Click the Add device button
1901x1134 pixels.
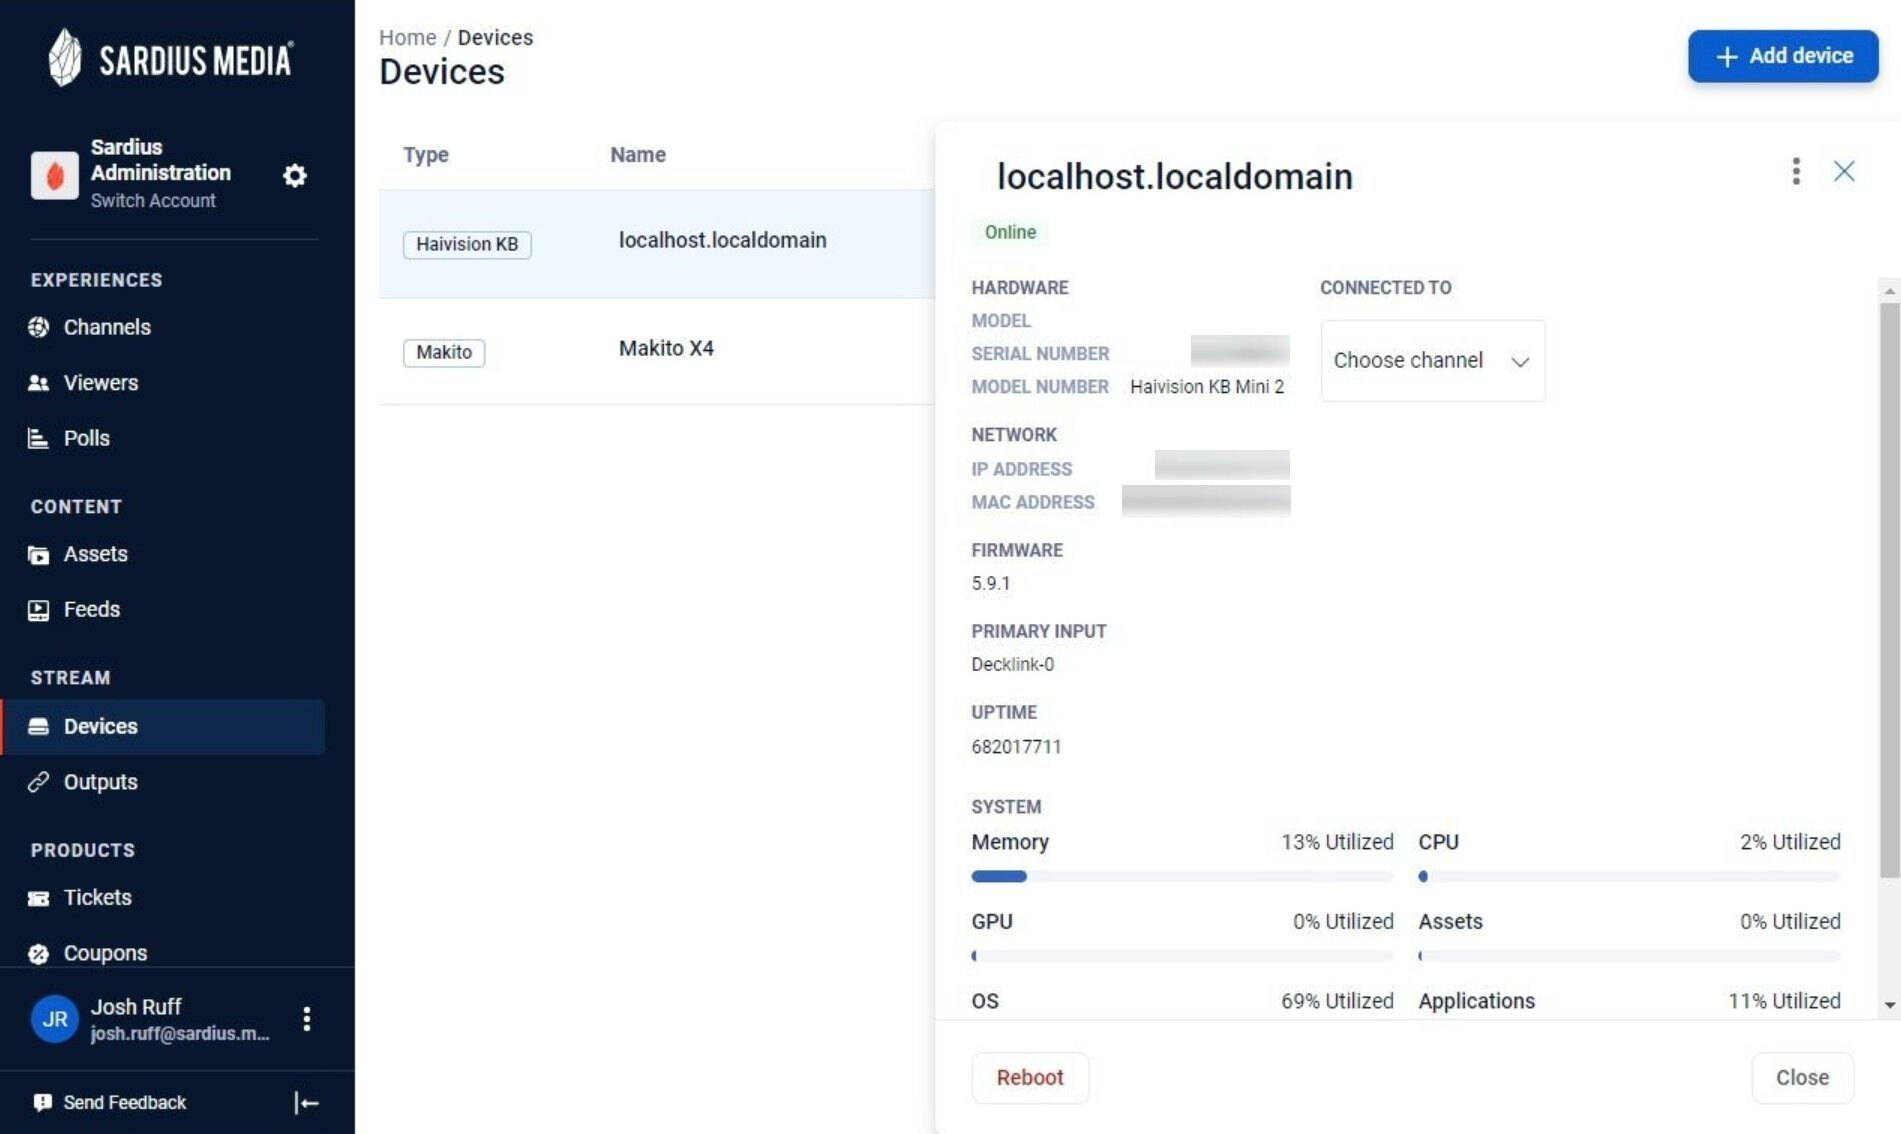point(1783,56)
